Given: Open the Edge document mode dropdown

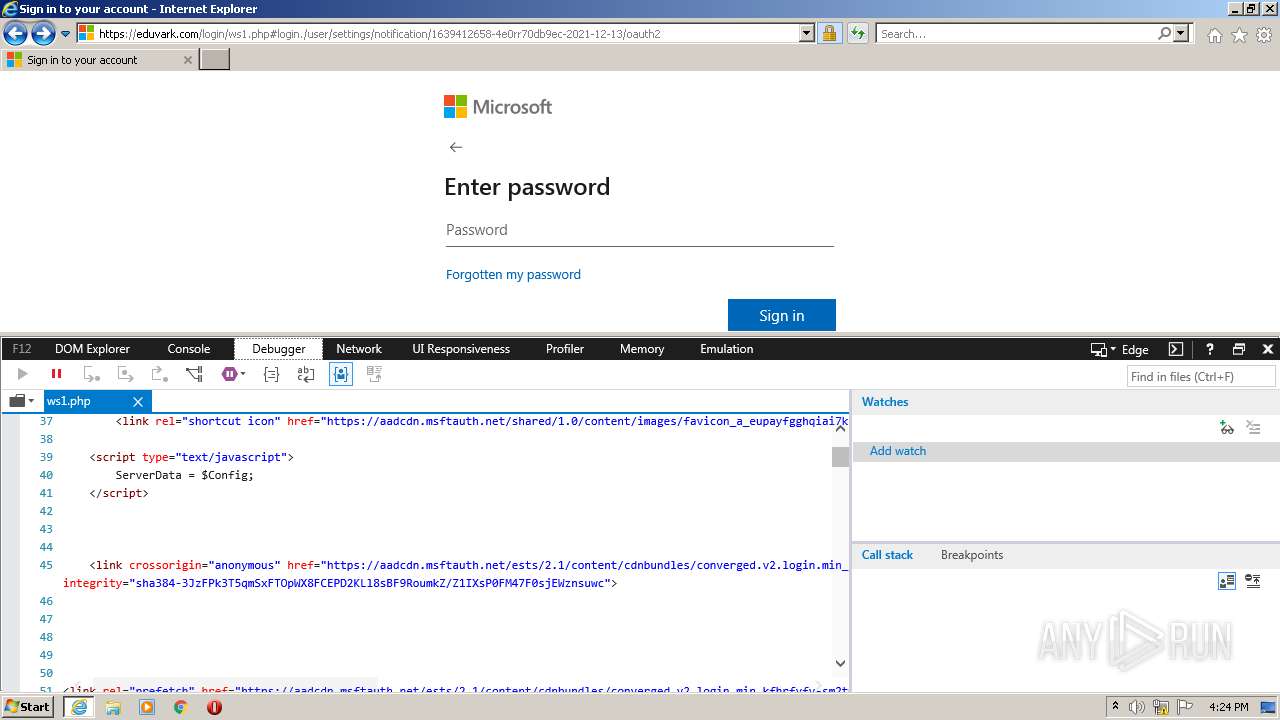Looking at the screenshot, I should 1119,349.
